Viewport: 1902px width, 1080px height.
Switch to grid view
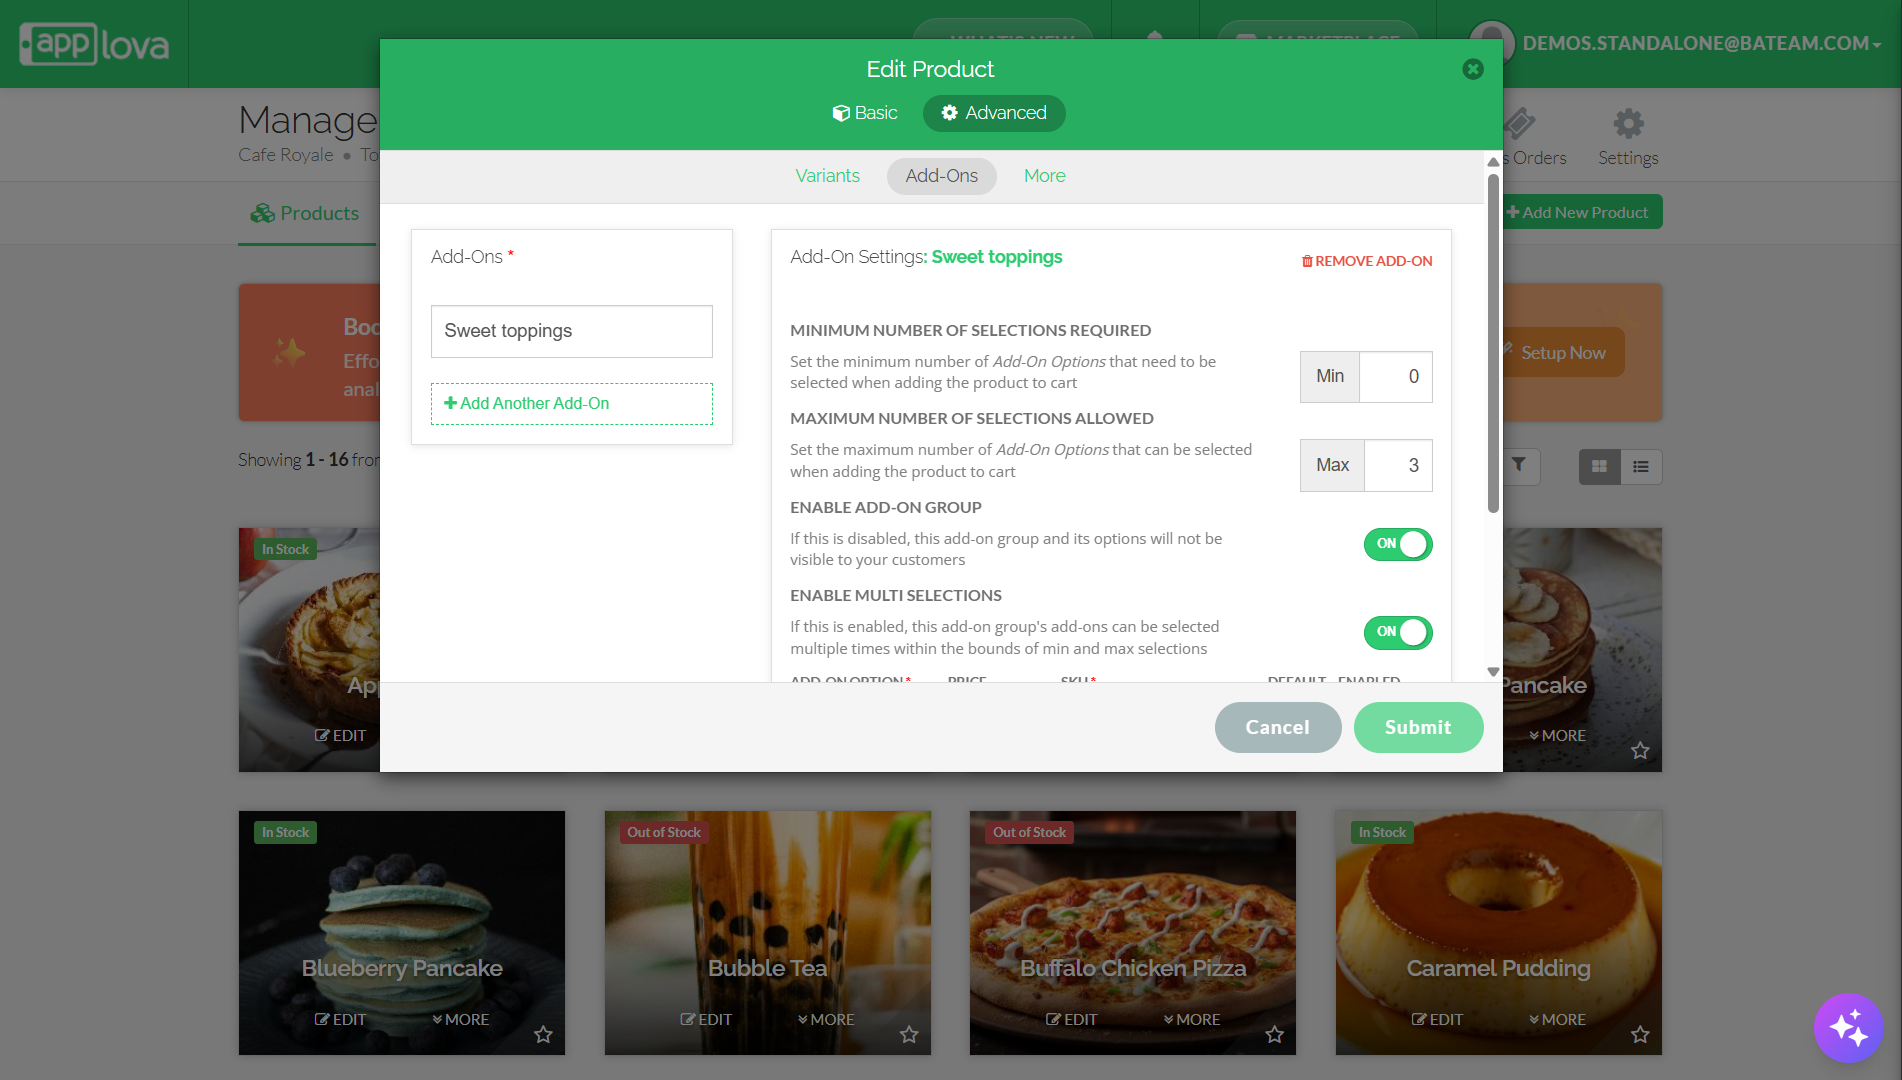point(1599,467)
